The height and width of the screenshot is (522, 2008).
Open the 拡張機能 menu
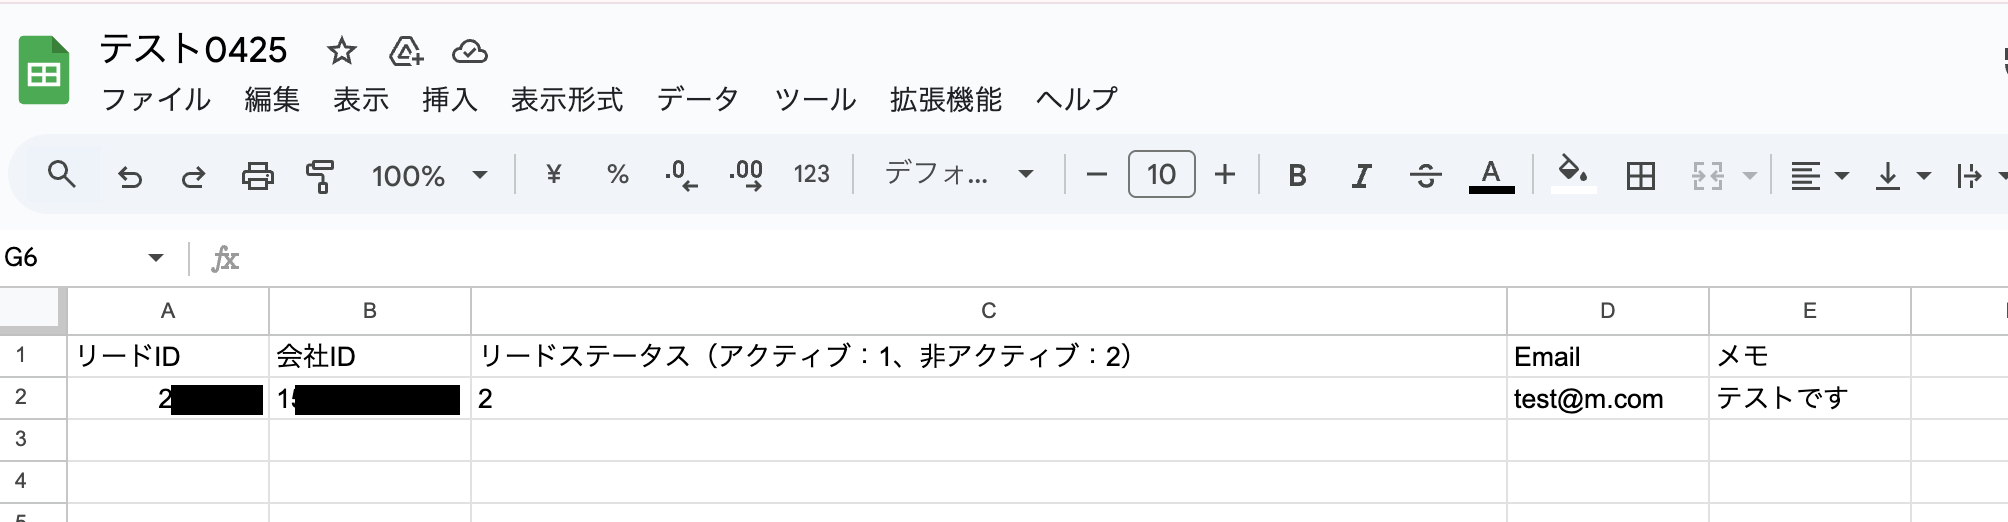pos(945,99)
